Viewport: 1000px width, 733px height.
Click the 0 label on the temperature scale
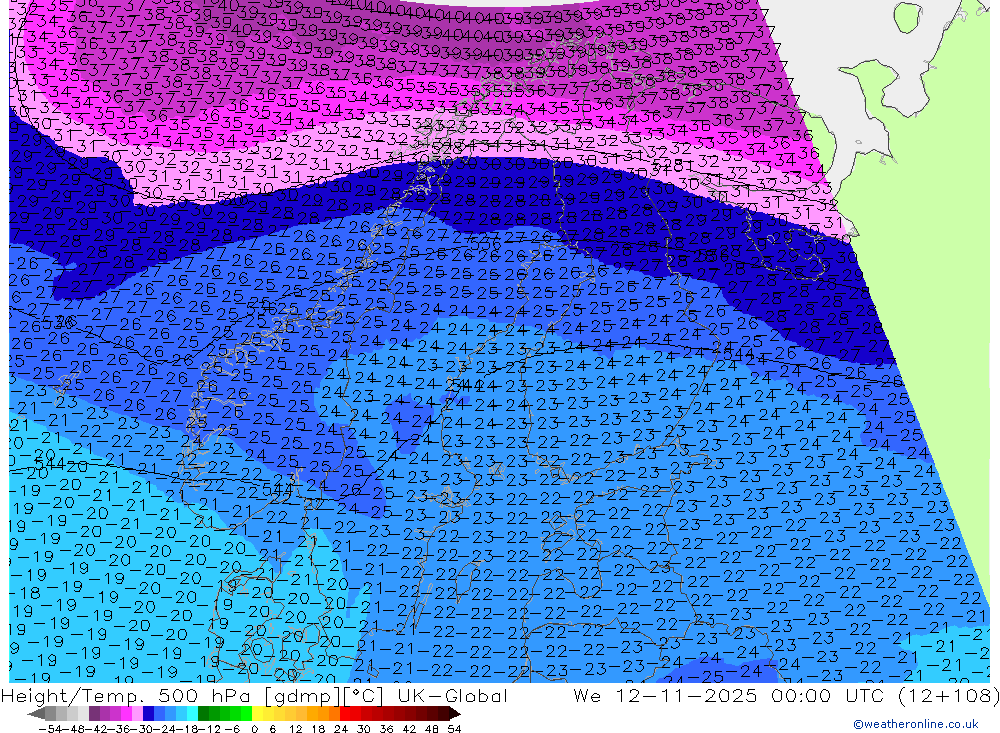point(254,729)
